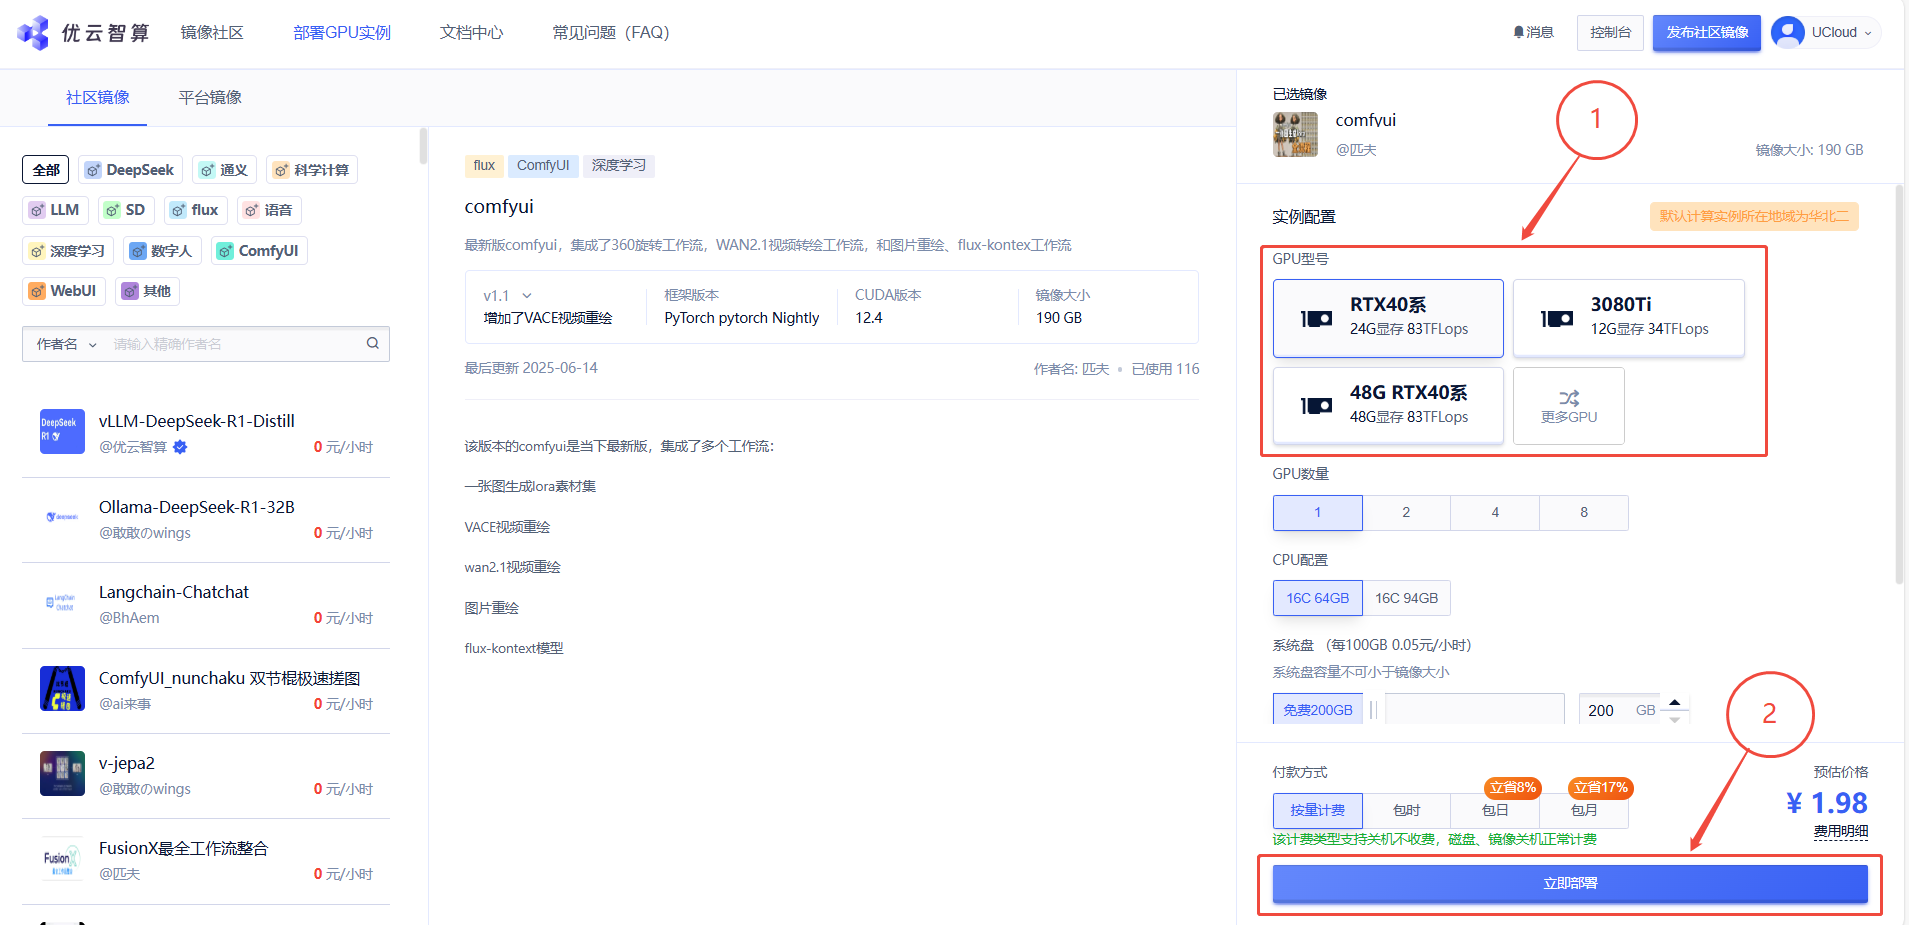Decrease system disk size with down arrow

[1675, 718]
